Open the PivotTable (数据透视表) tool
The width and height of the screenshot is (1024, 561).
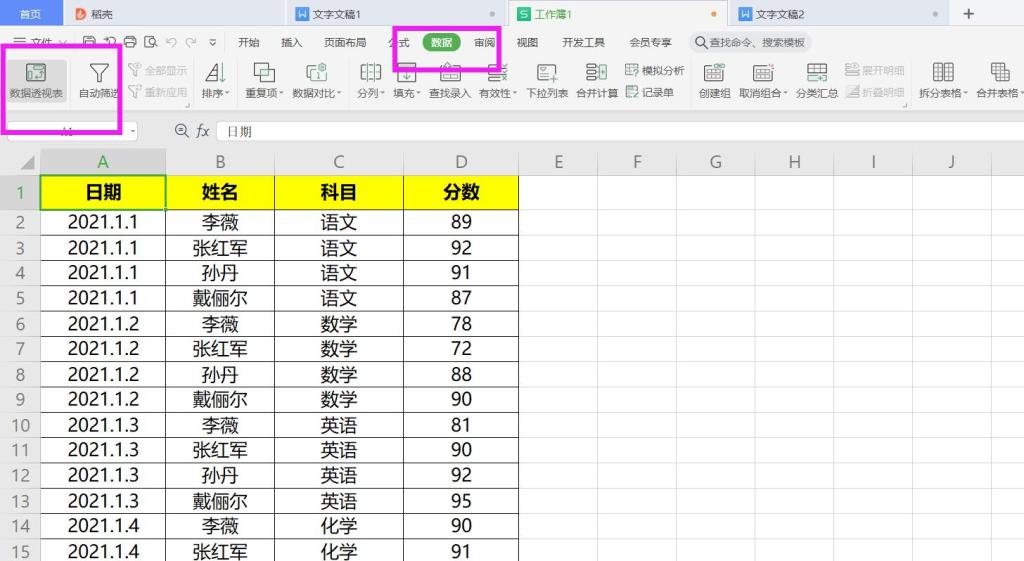click(36, 80)
